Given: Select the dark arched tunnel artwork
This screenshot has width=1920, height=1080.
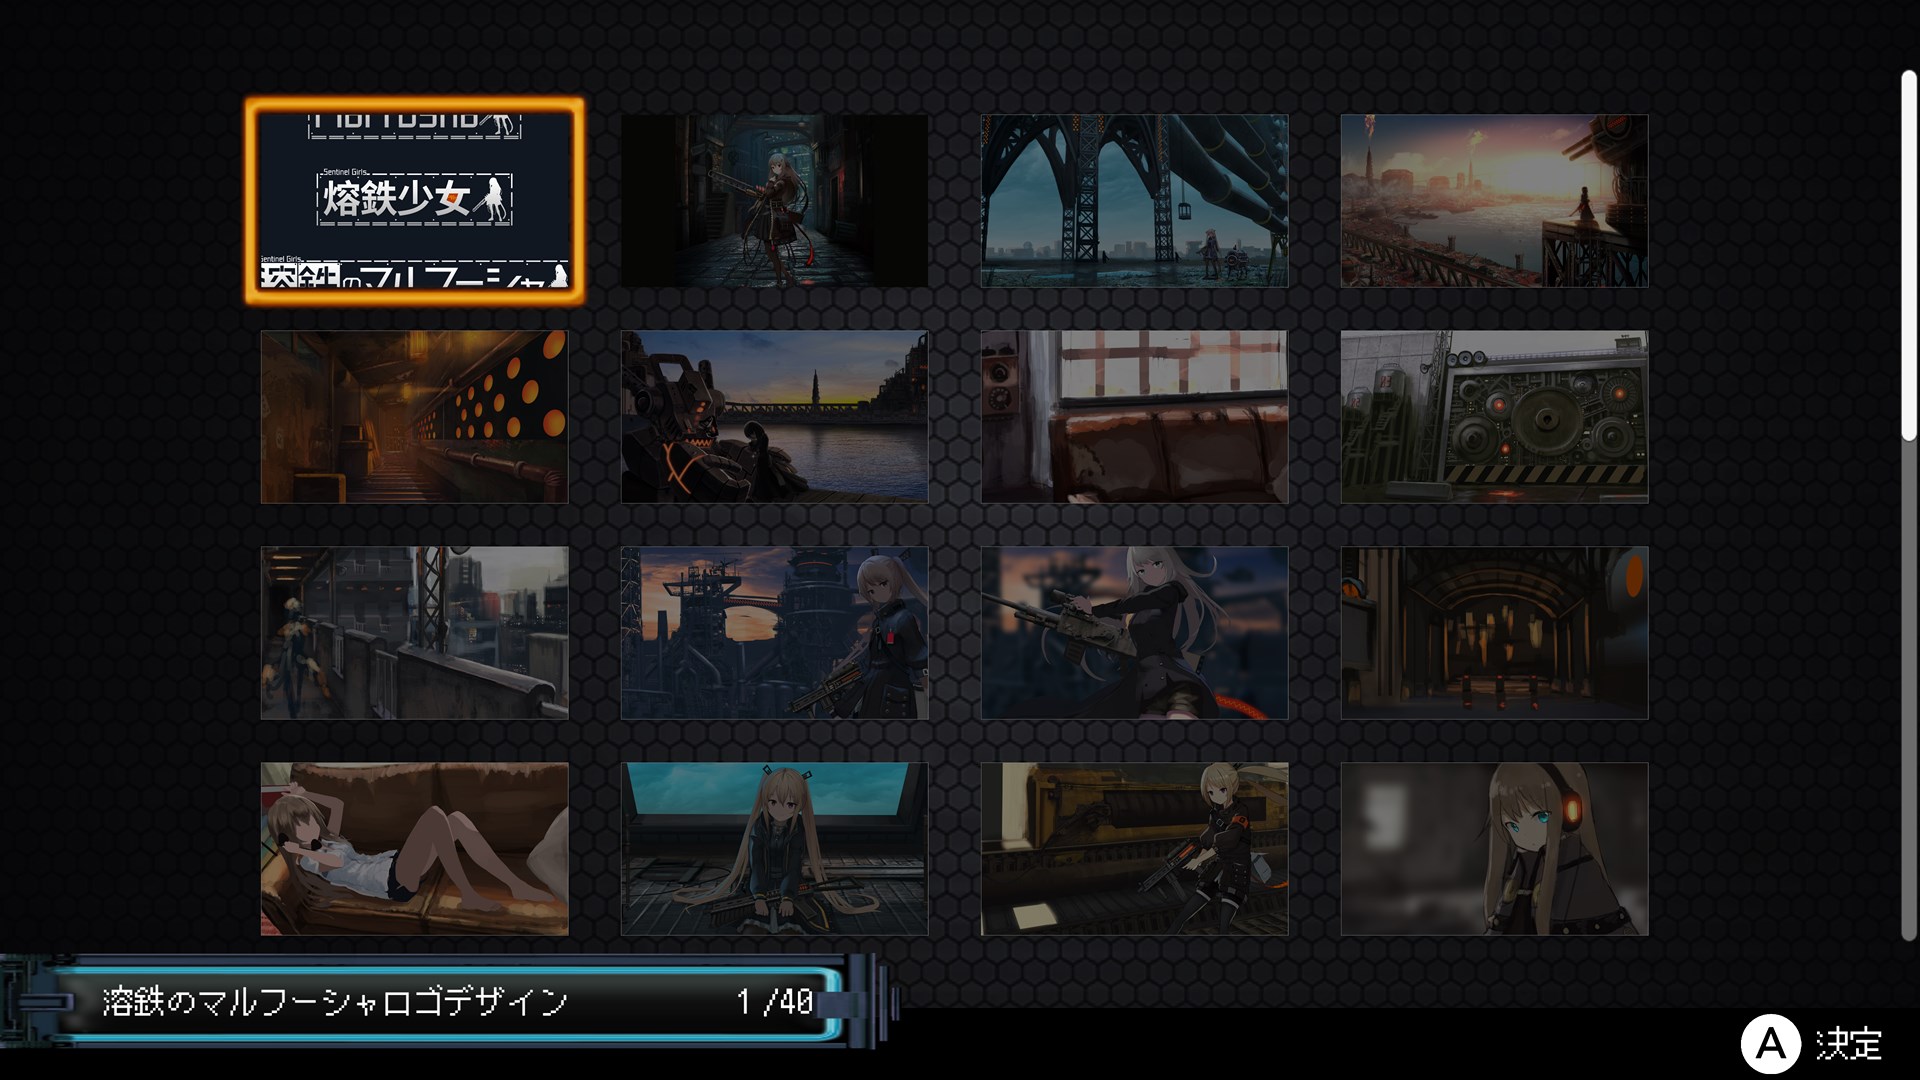Looking at the screenshot, I should click(1494, 633).
